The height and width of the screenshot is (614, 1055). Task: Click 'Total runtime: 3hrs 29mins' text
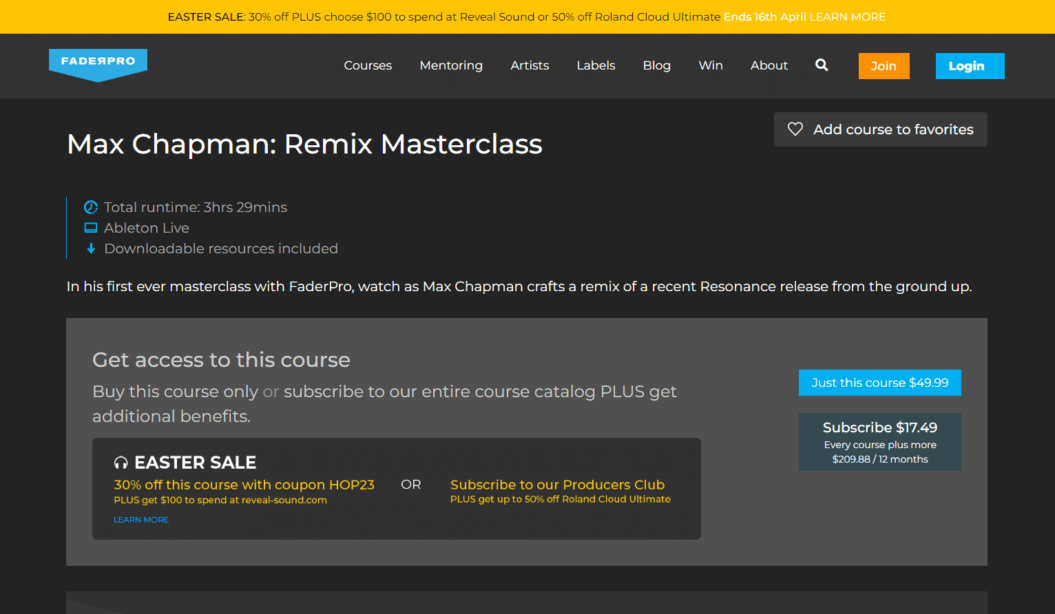pyautogui.click(x=195, y=207)
